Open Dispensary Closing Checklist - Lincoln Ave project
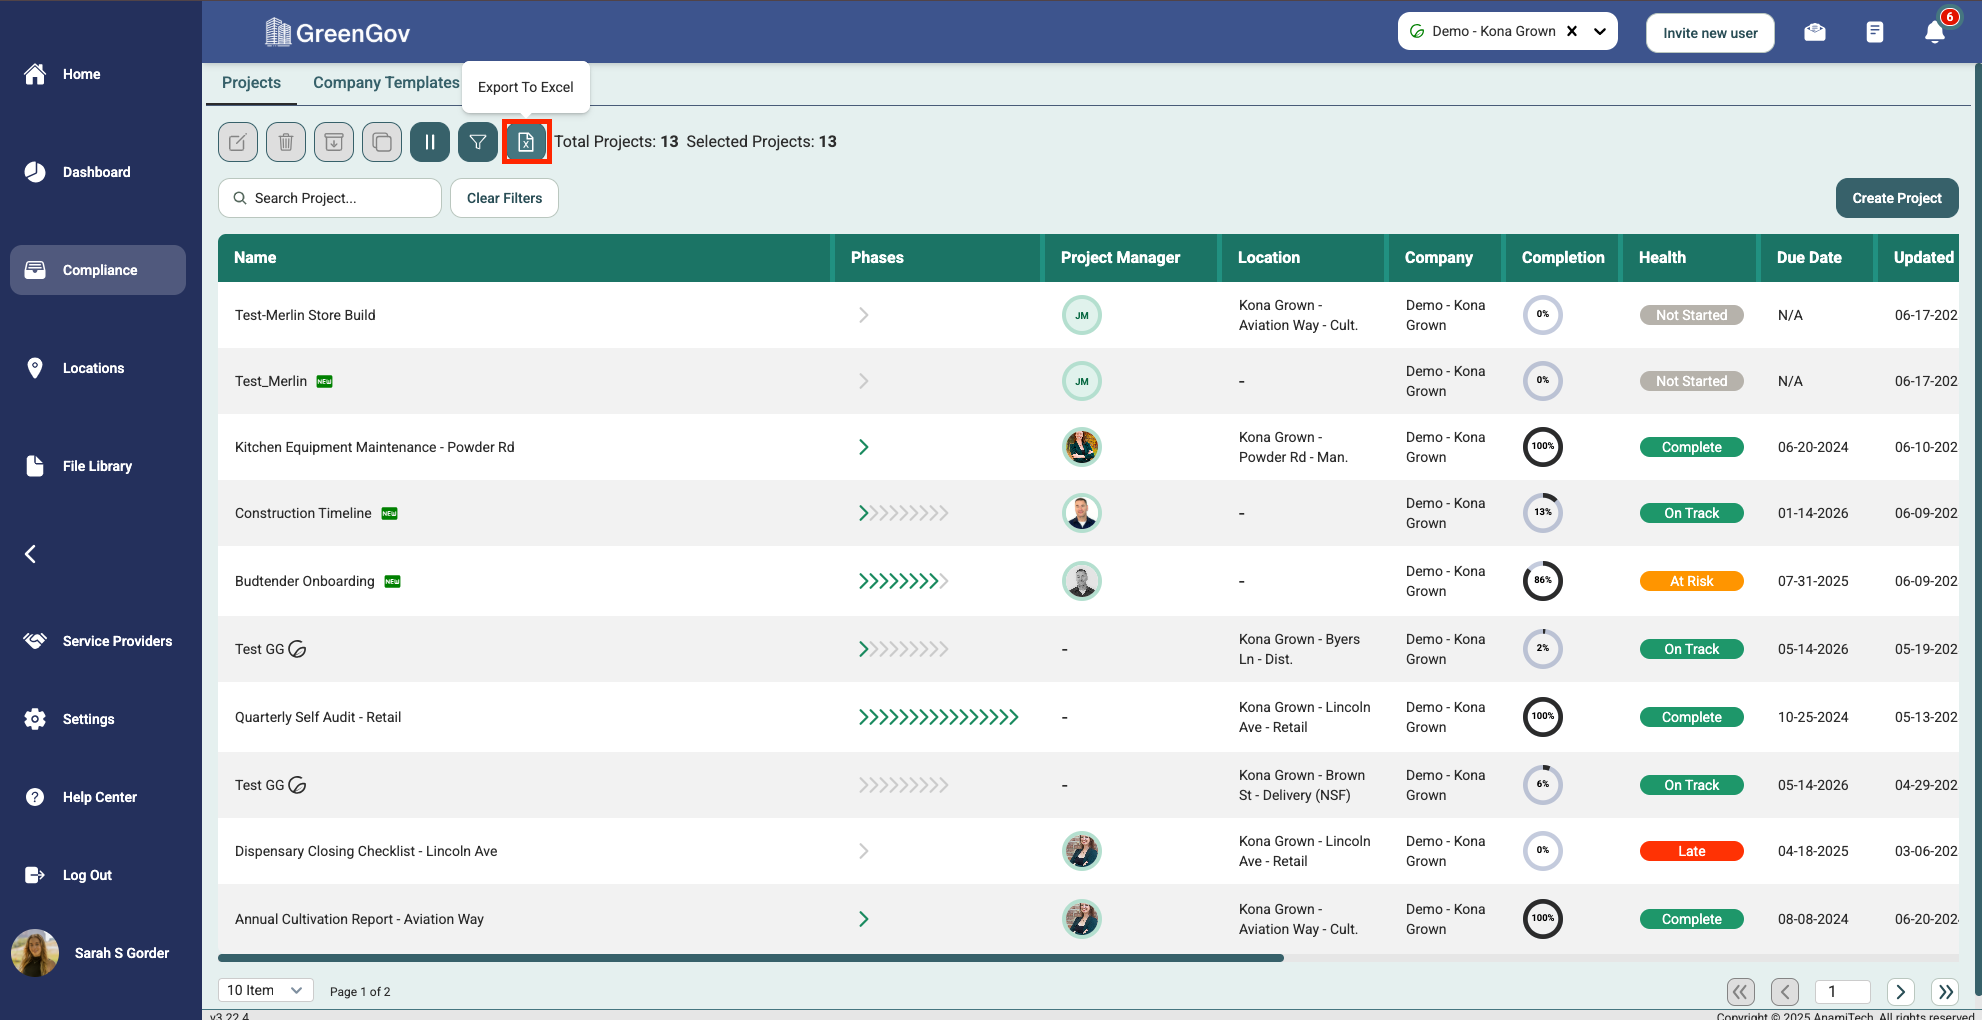The image size is (1982, 1020). pyautogui.click(x=366, y=851)
